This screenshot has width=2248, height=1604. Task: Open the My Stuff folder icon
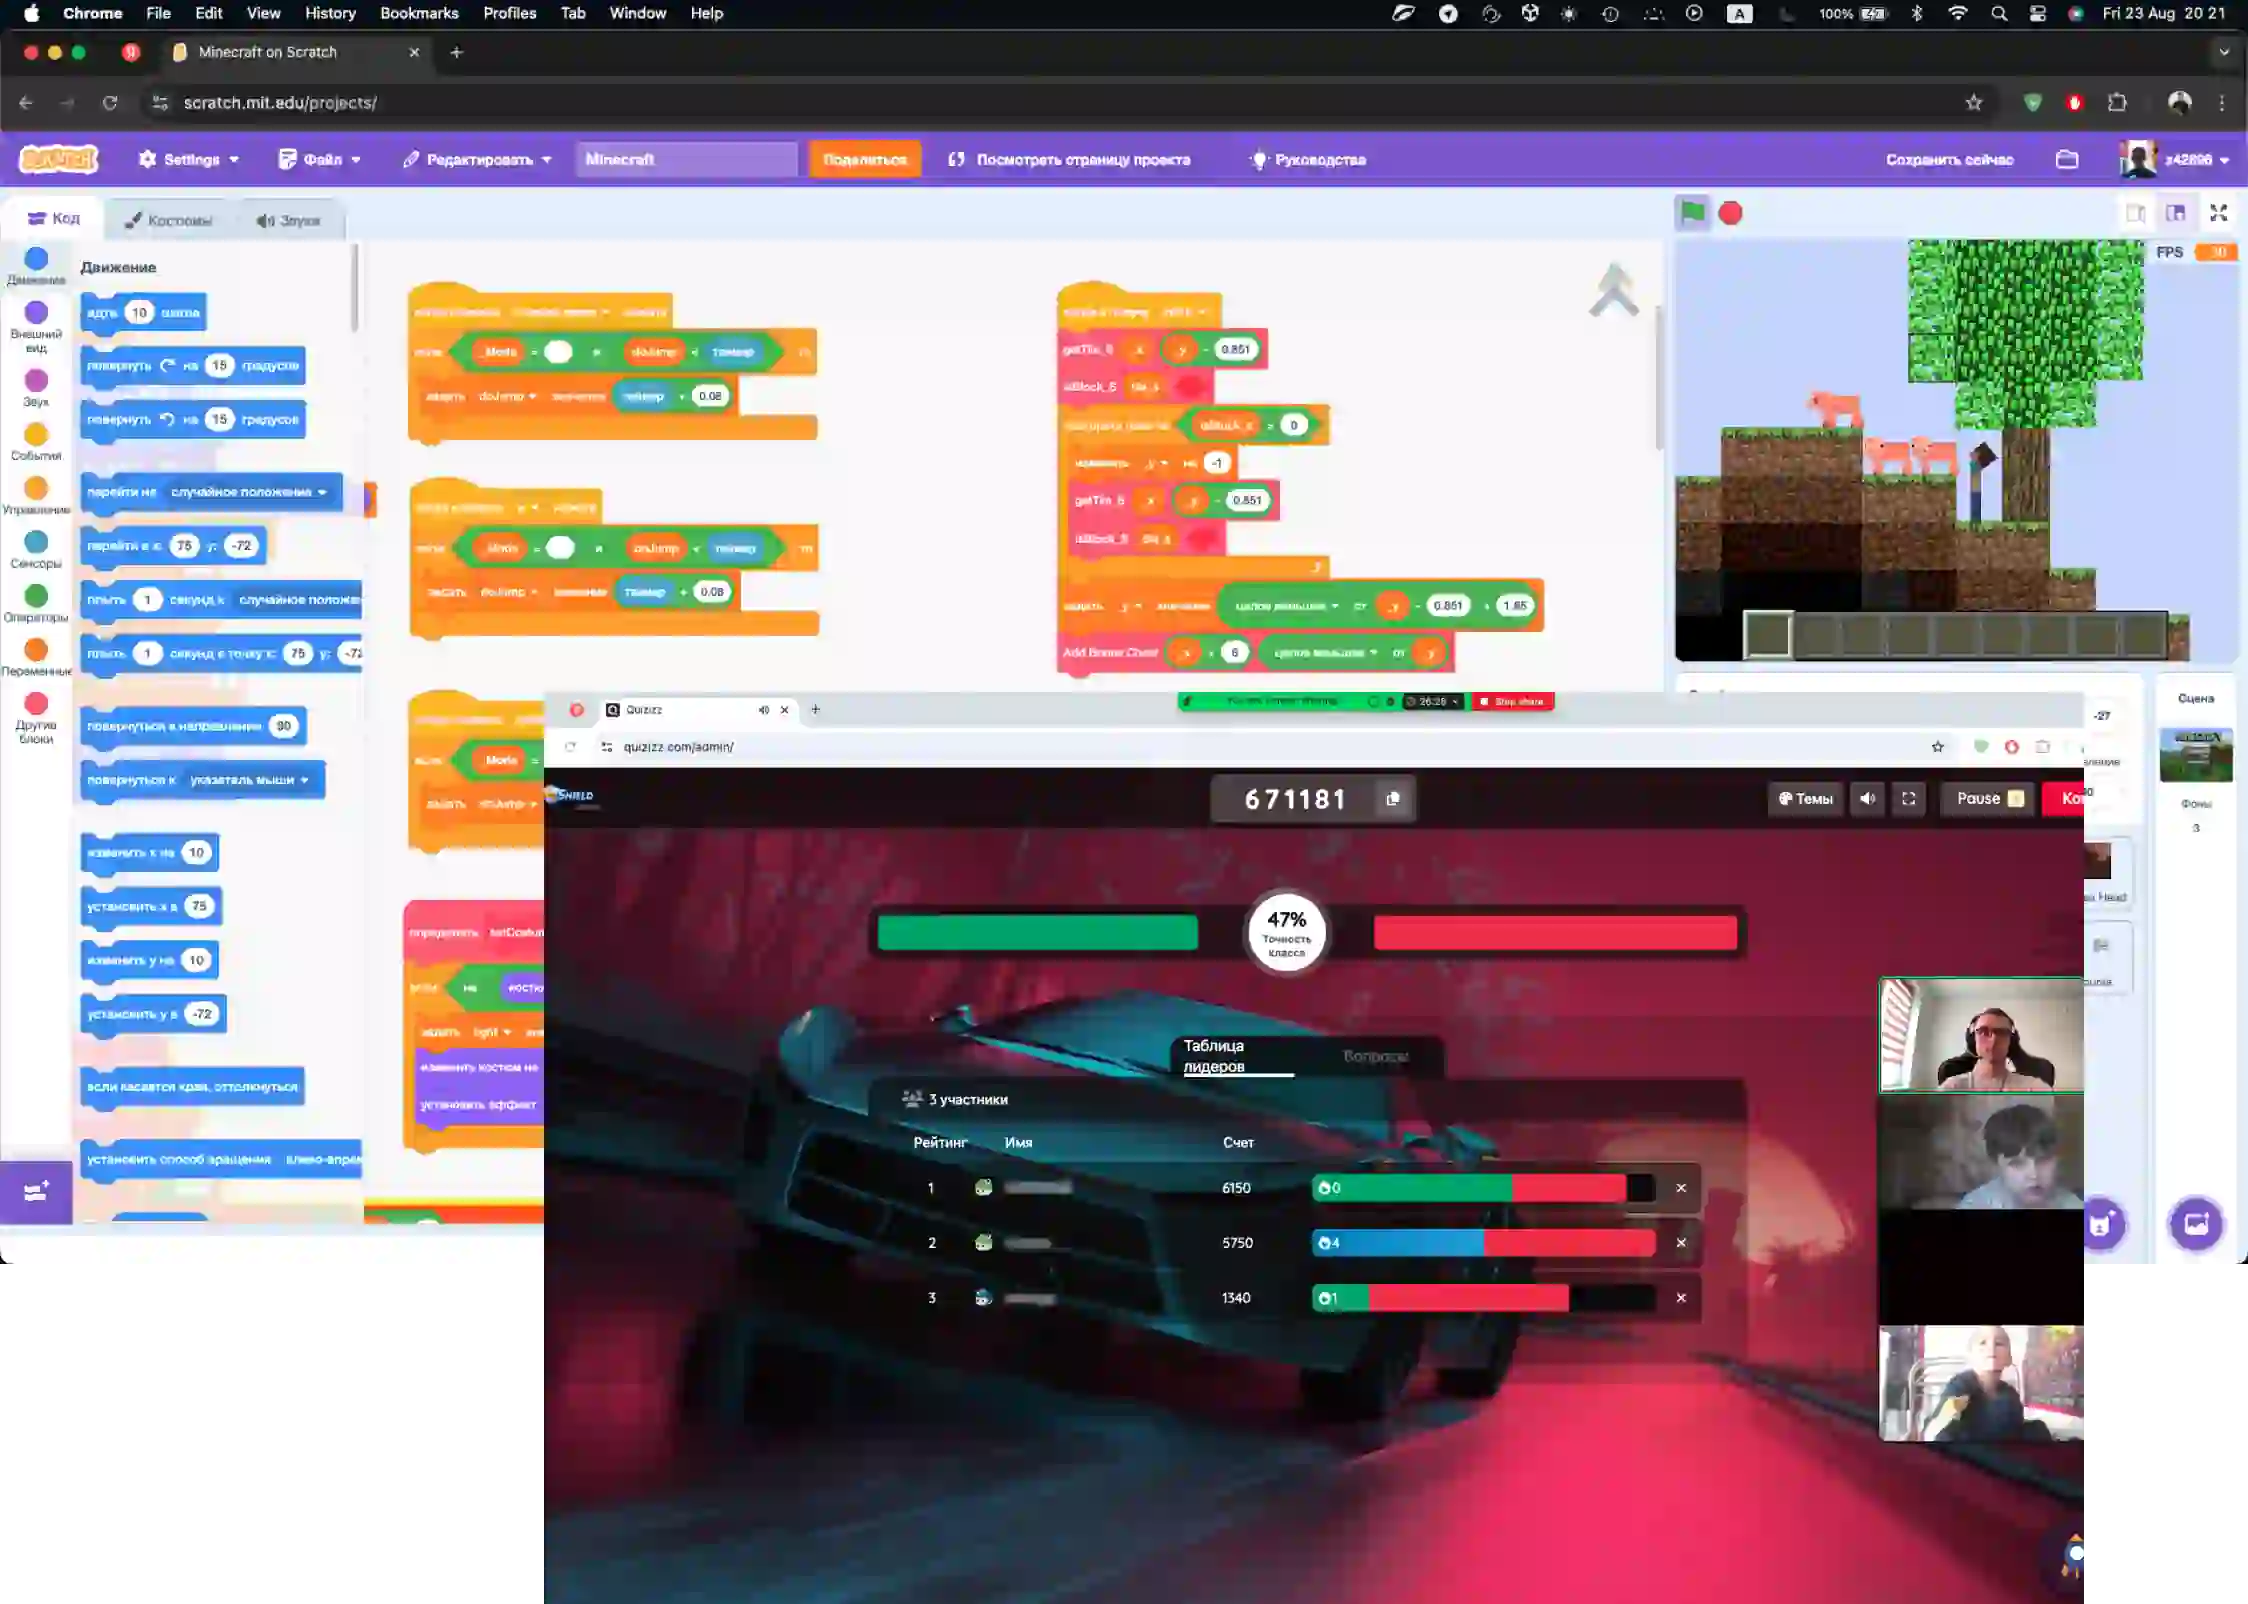point(2067,159)
